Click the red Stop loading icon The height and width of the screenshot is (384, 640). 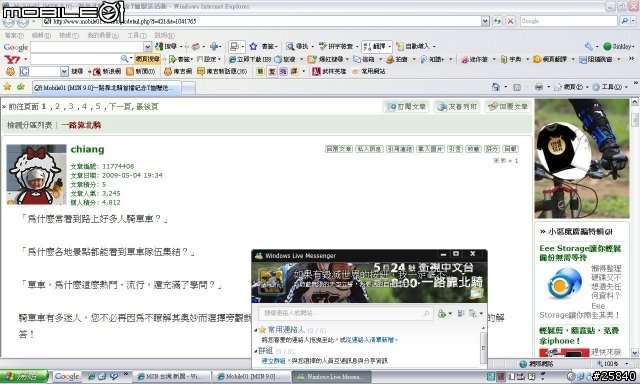pos(510,21)
